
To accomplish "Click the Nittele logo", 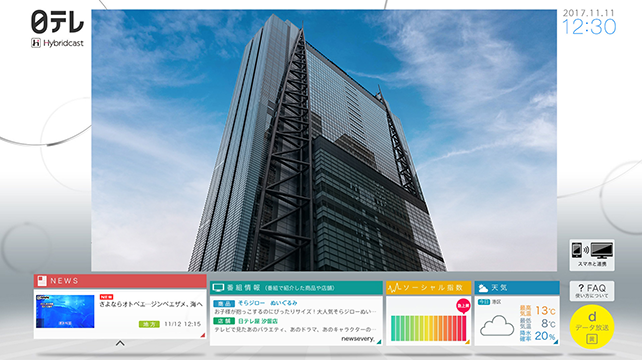I will point(57,22).
